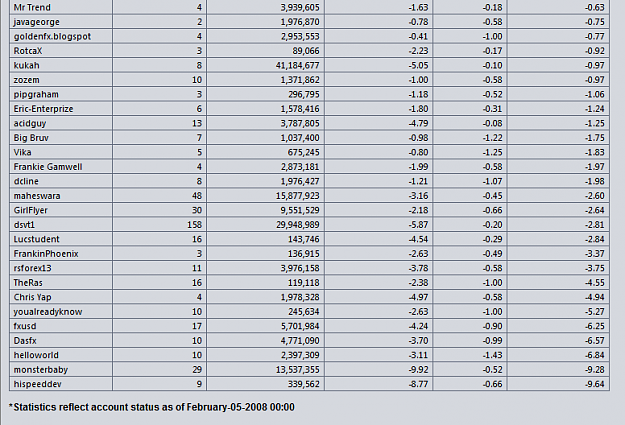
Task: Select -1.43 in the helloworld row
Action: 493,355
